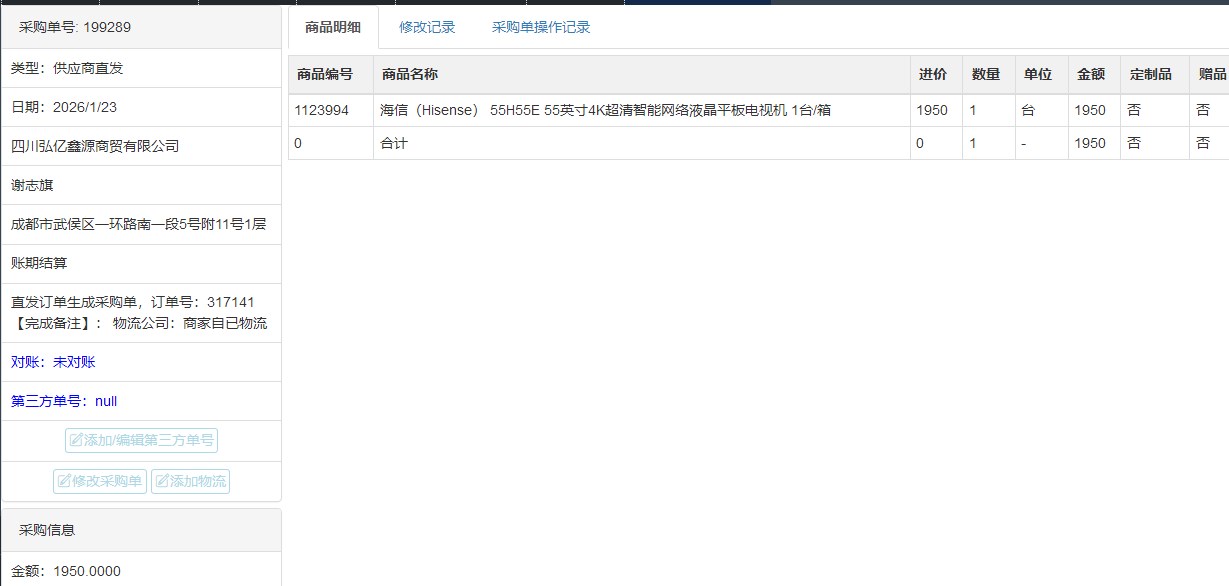Click the 采购单号: 199289 panel header
Screen dimensions: 1229x586
click(x=75, y=27)
